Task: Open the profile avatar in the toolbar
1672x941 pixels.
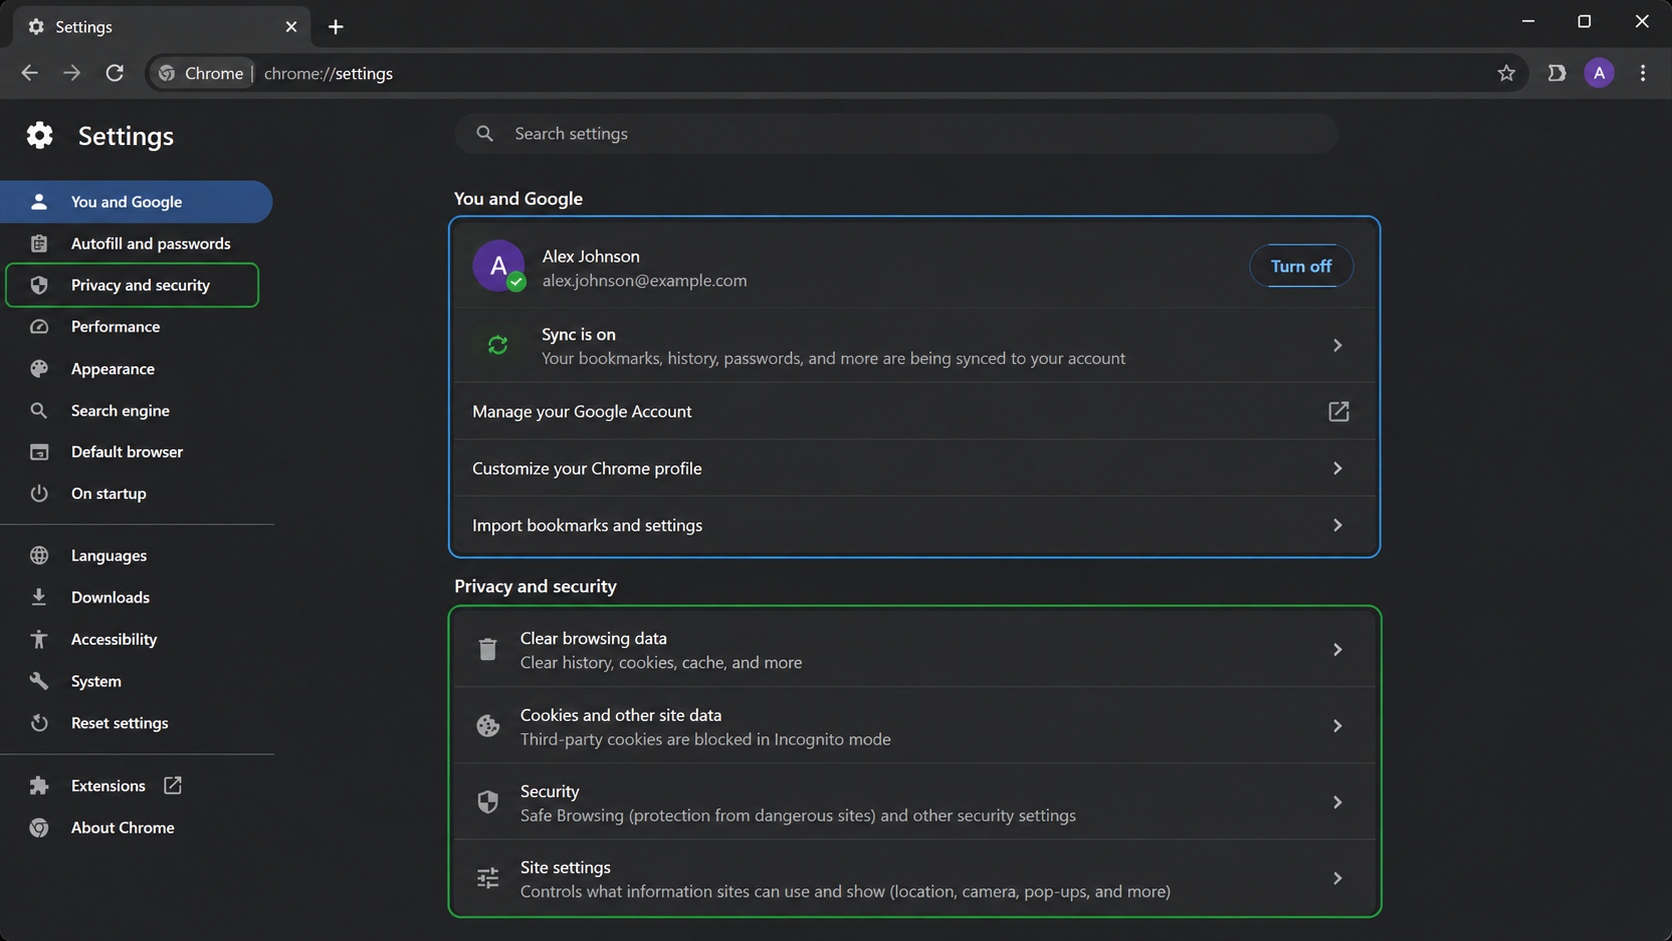Action: 1599,73
